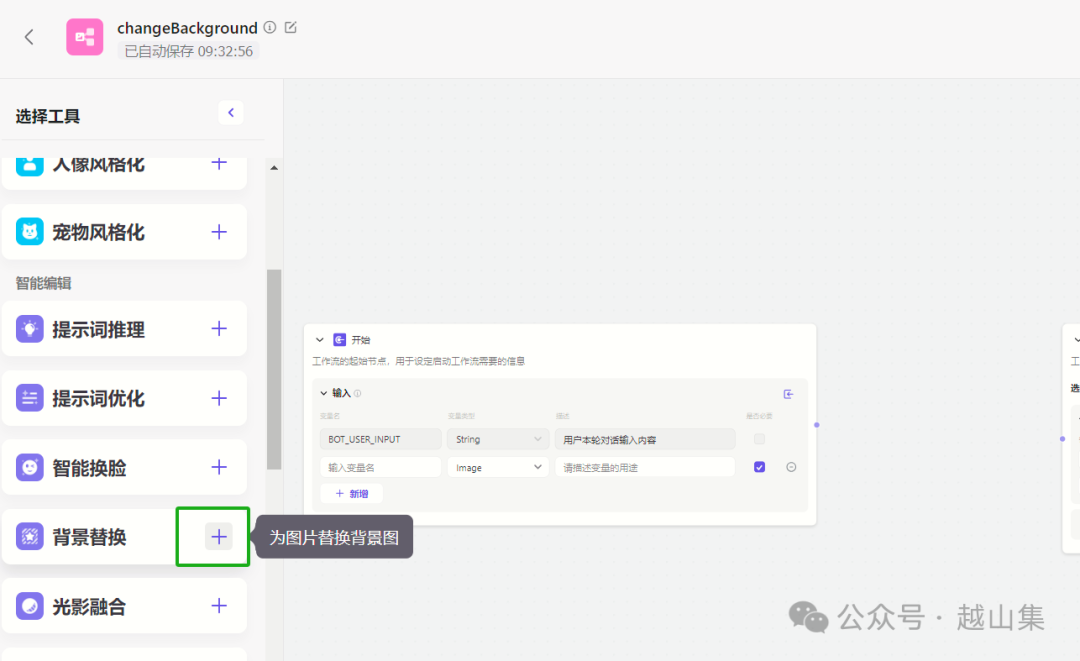The height and width of the screenshot is (661, 1080).
Task: Select the 背景替换 label
Action: pos(90,537)
